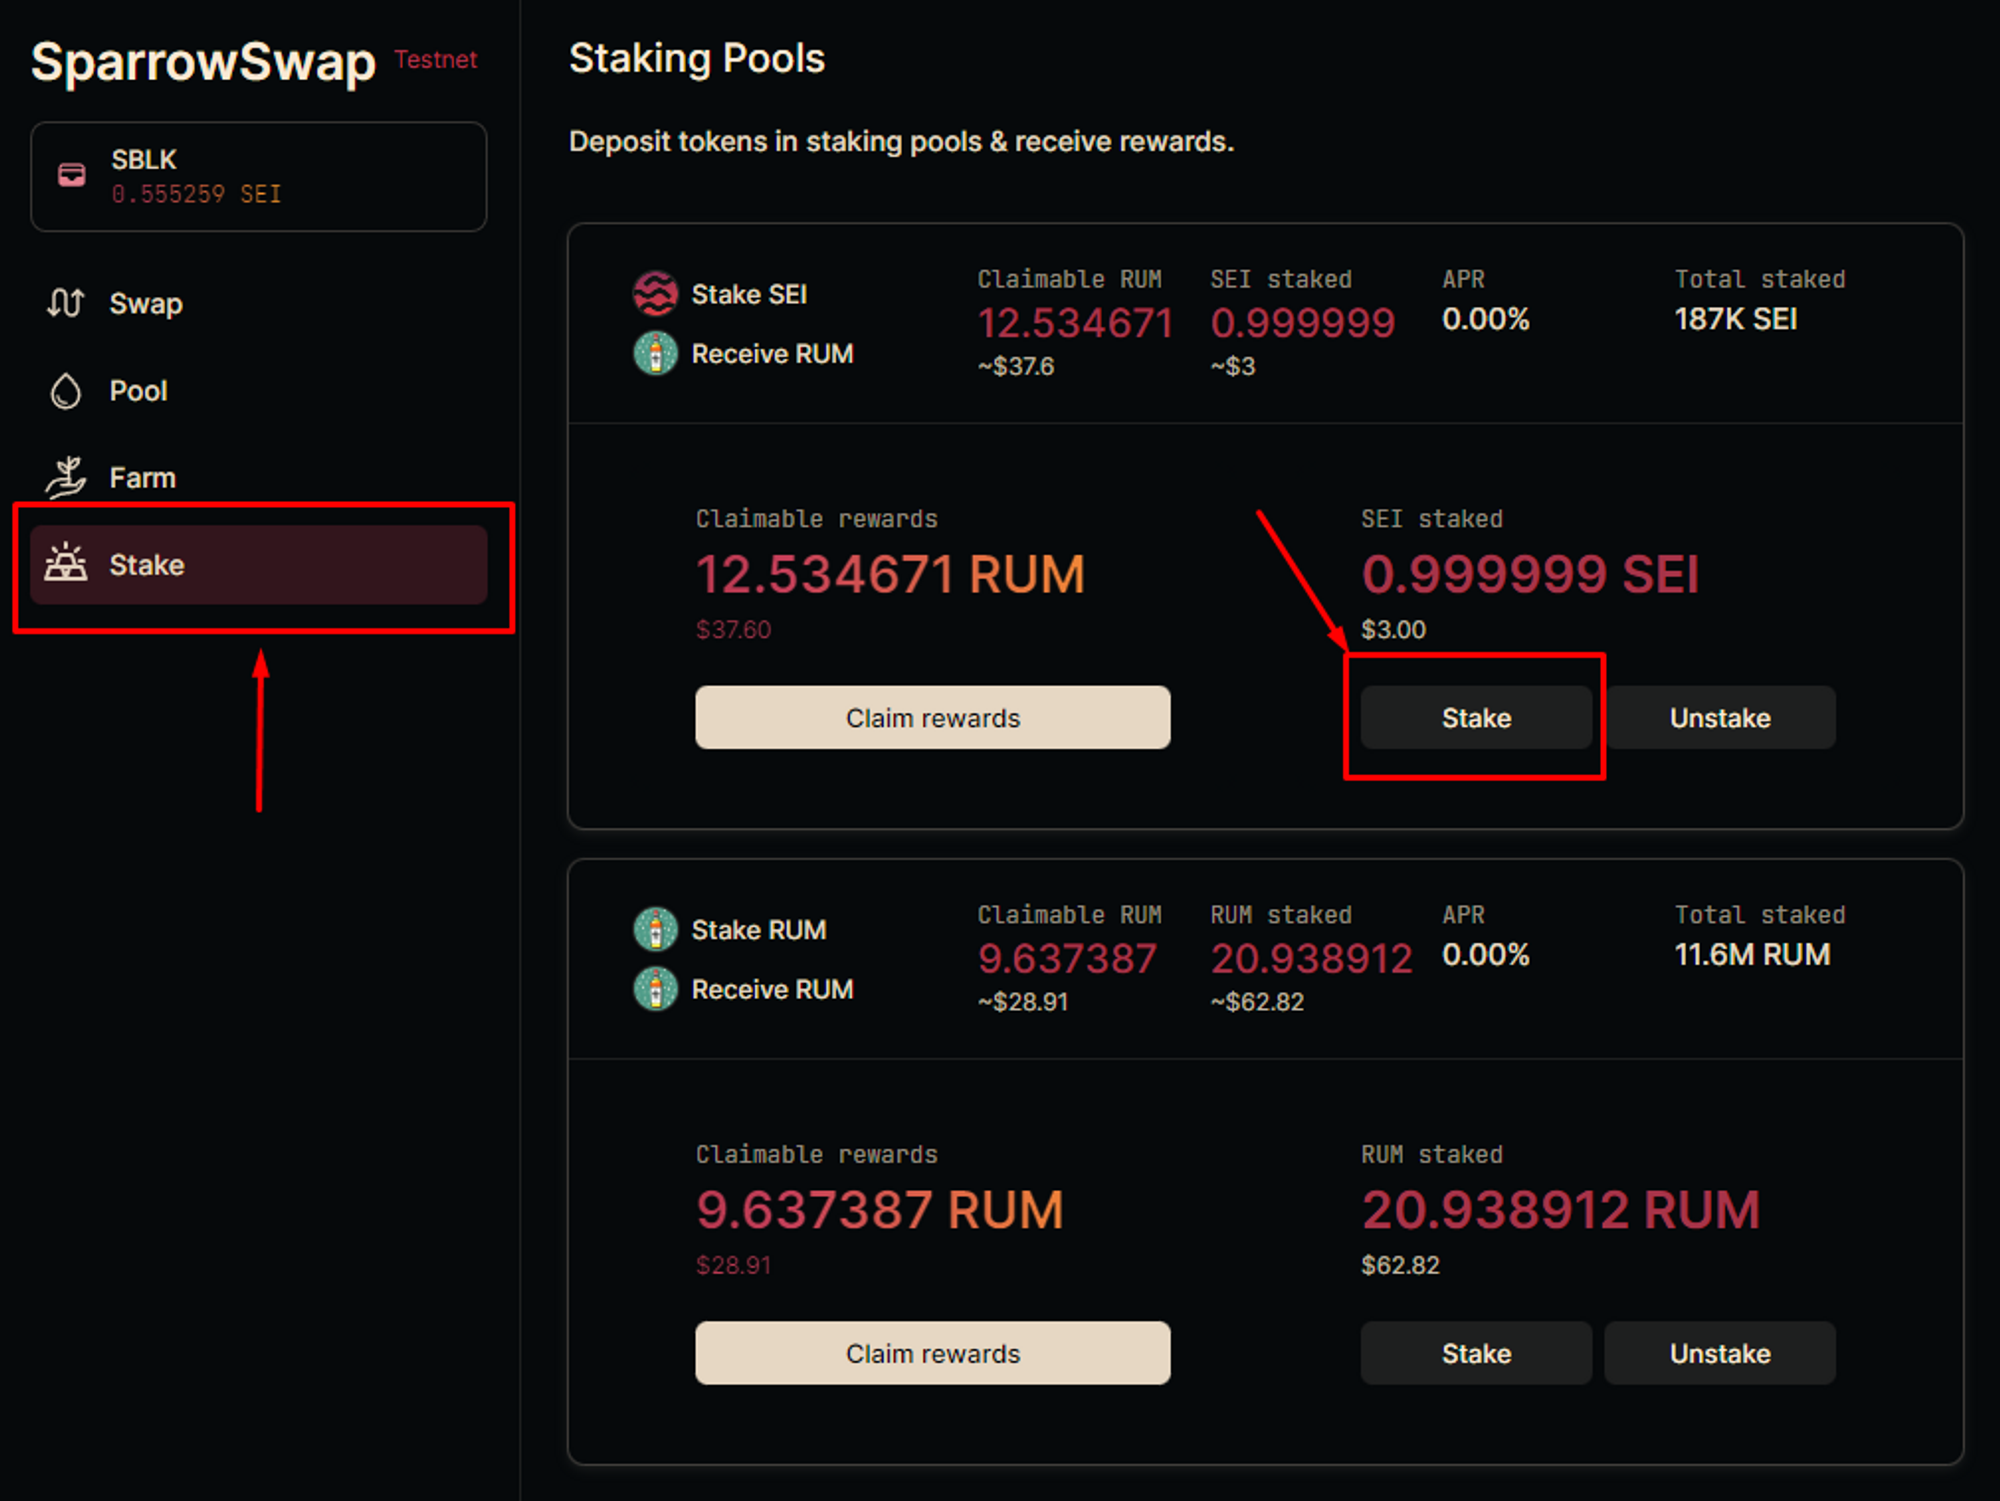Claim rewards in the RUM staking pool
The image size is (2000, 1501).
click(x=932, y=1353)
